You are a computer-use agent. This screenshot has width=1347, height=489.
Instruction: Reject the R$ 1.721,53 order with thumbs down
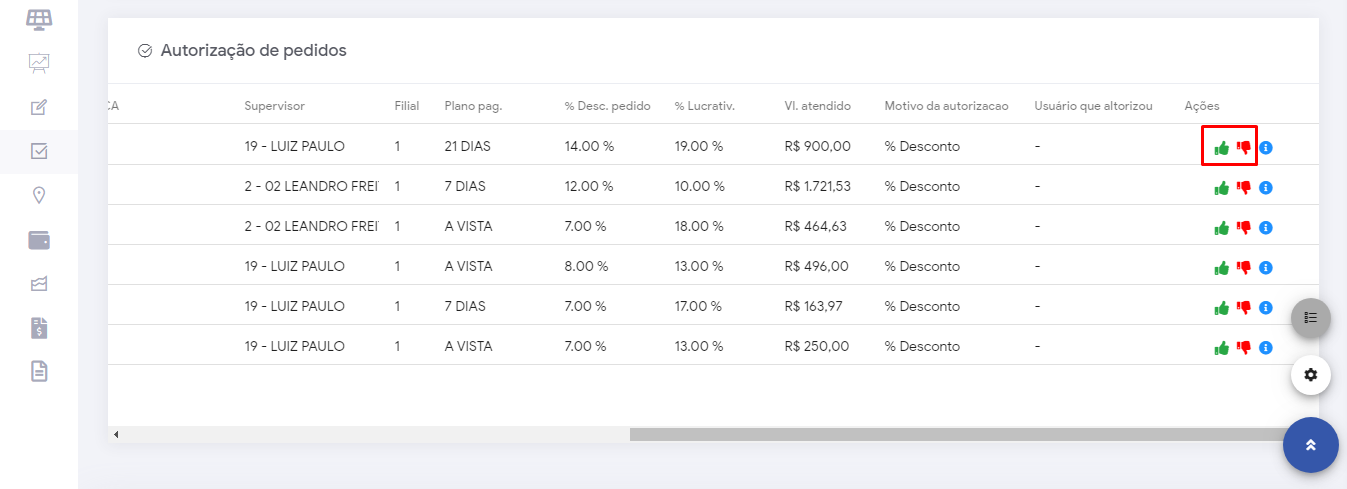coord(1244,188)
